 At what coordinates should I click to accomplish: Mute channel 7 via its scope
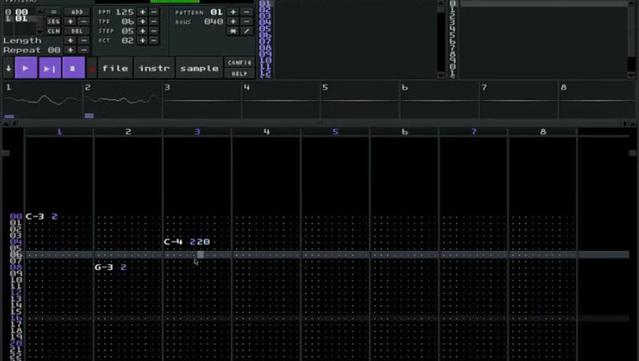point(519,101)
